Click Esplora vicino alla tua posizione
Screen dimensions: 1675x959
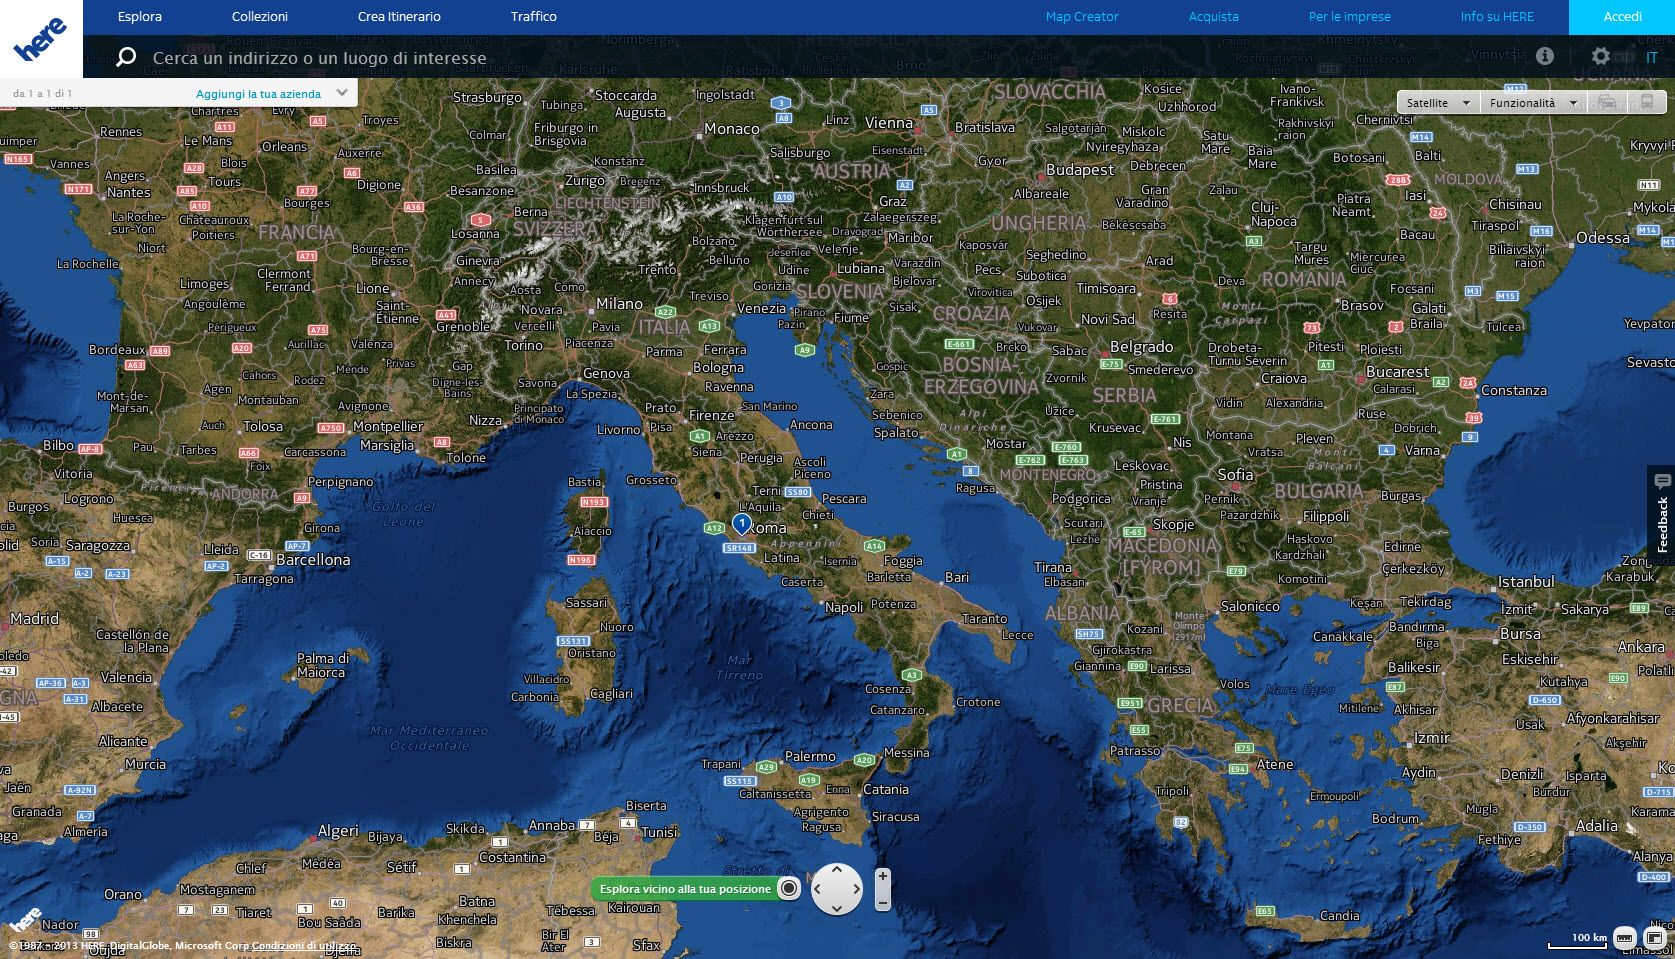coord(685,889)
